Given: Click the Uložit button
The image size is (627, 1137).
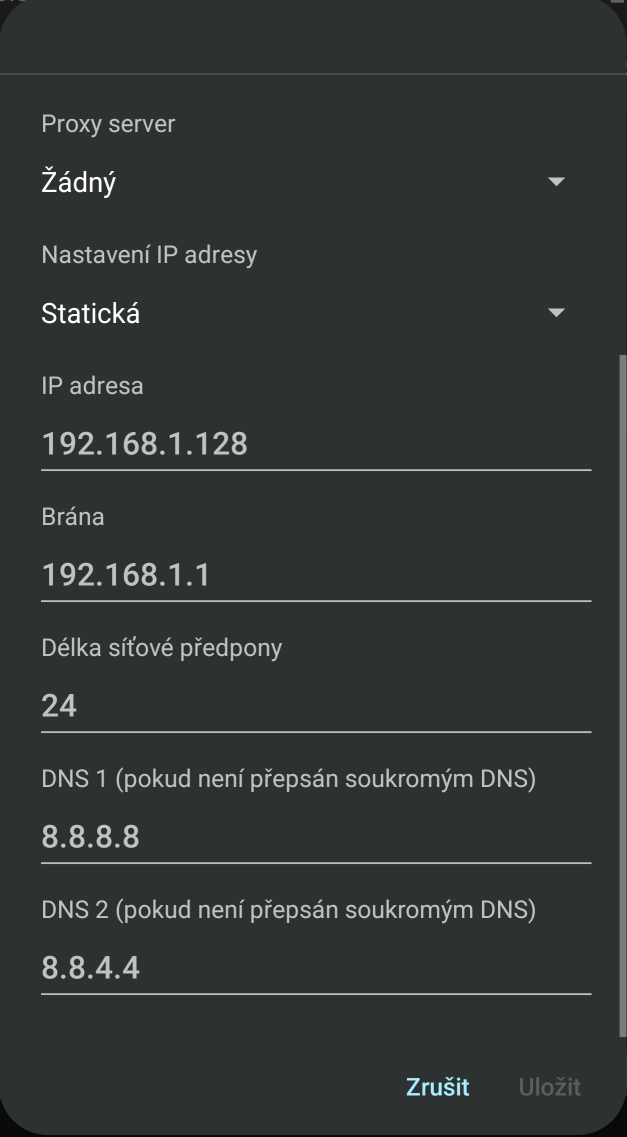Looking at the screenshot, I should [x=549, y=1087].
